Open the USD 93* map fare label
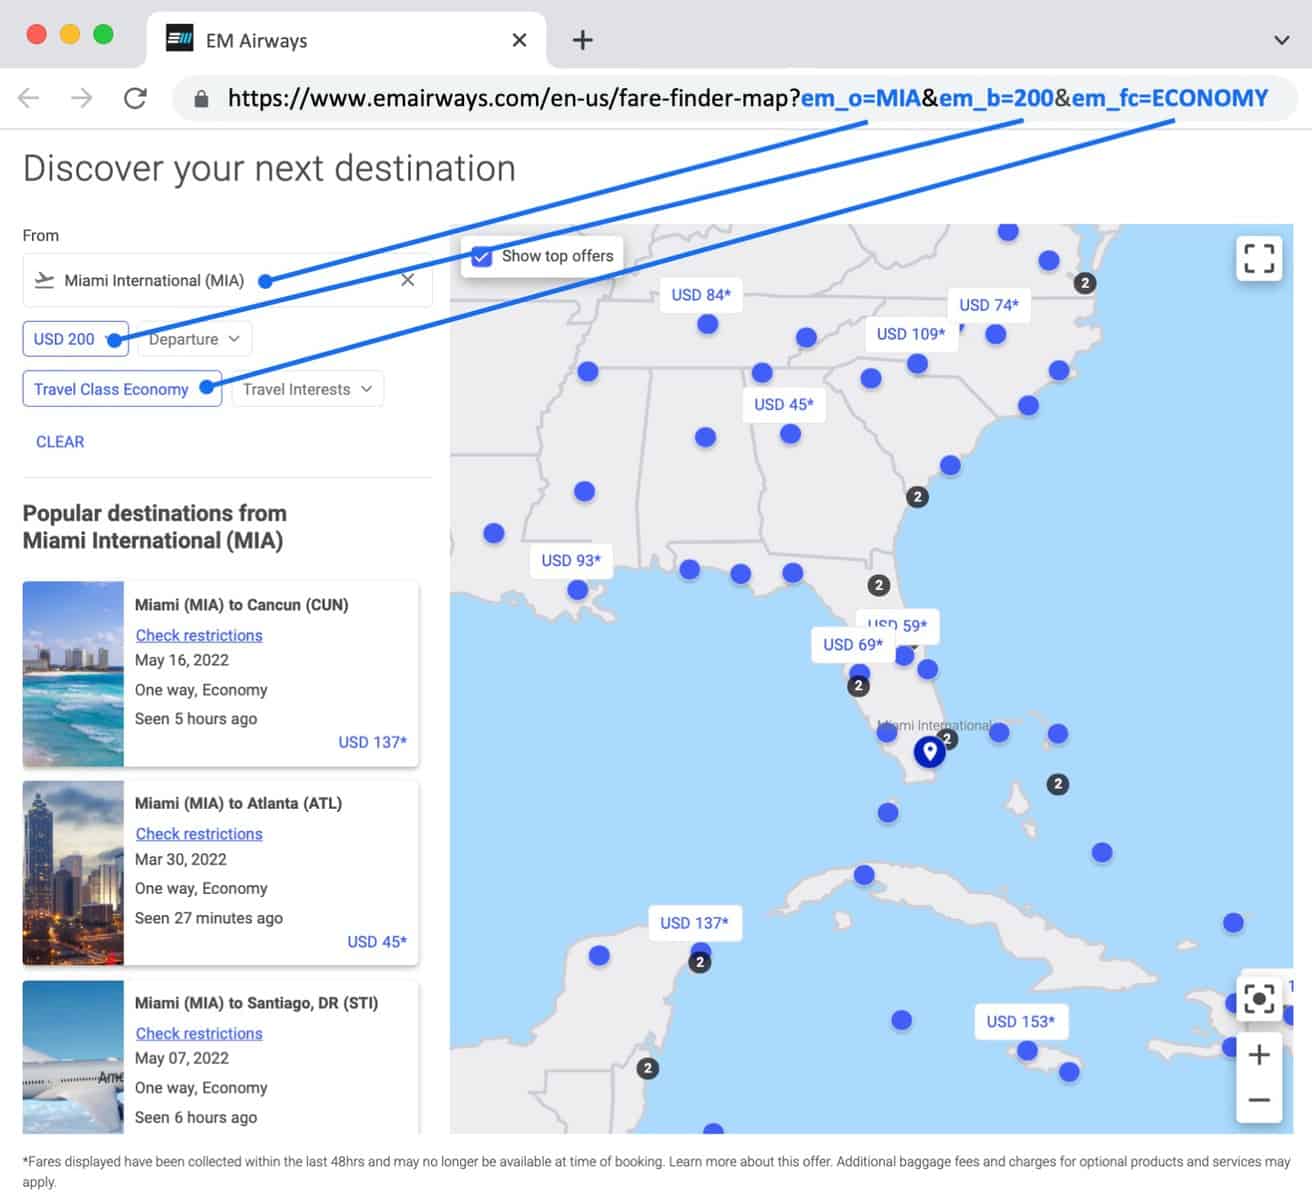Screen dimensions: 1312x1200 (571, 561)
